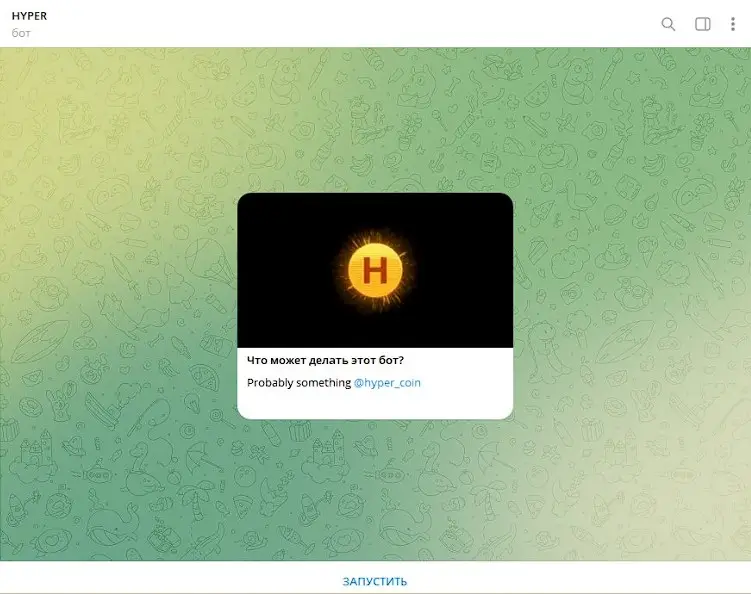This screenshot has width=751, height=594.
Task: Open search in the HYPER chat
Action: pyautogui.click(x=668, y=24)
